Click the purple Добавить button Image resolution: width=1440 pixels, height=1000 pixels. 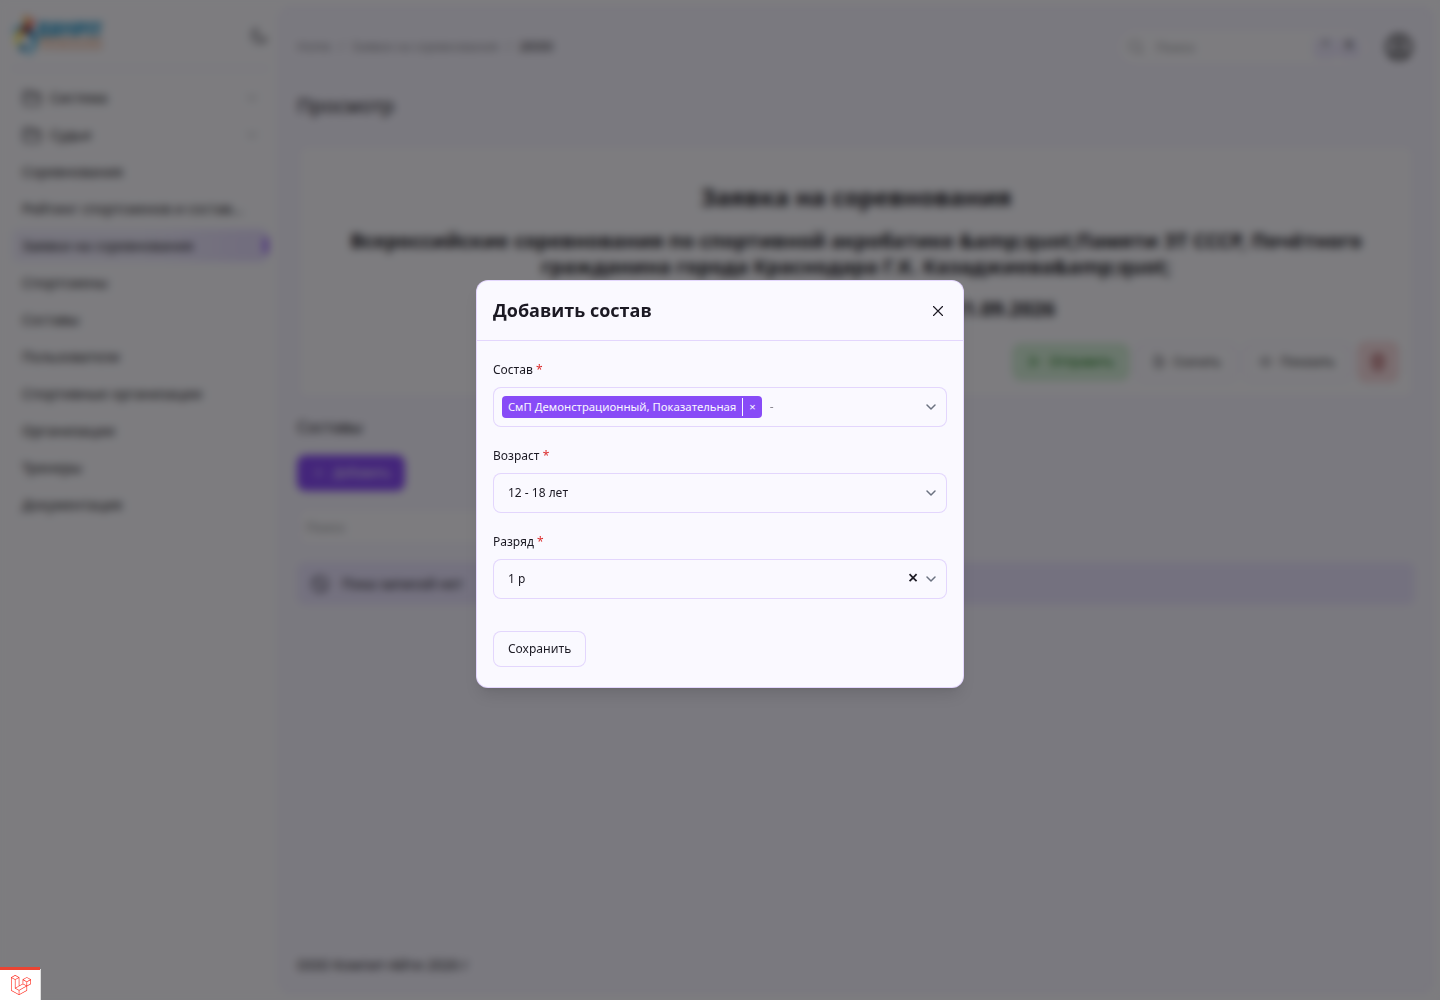tap(351, 473)
